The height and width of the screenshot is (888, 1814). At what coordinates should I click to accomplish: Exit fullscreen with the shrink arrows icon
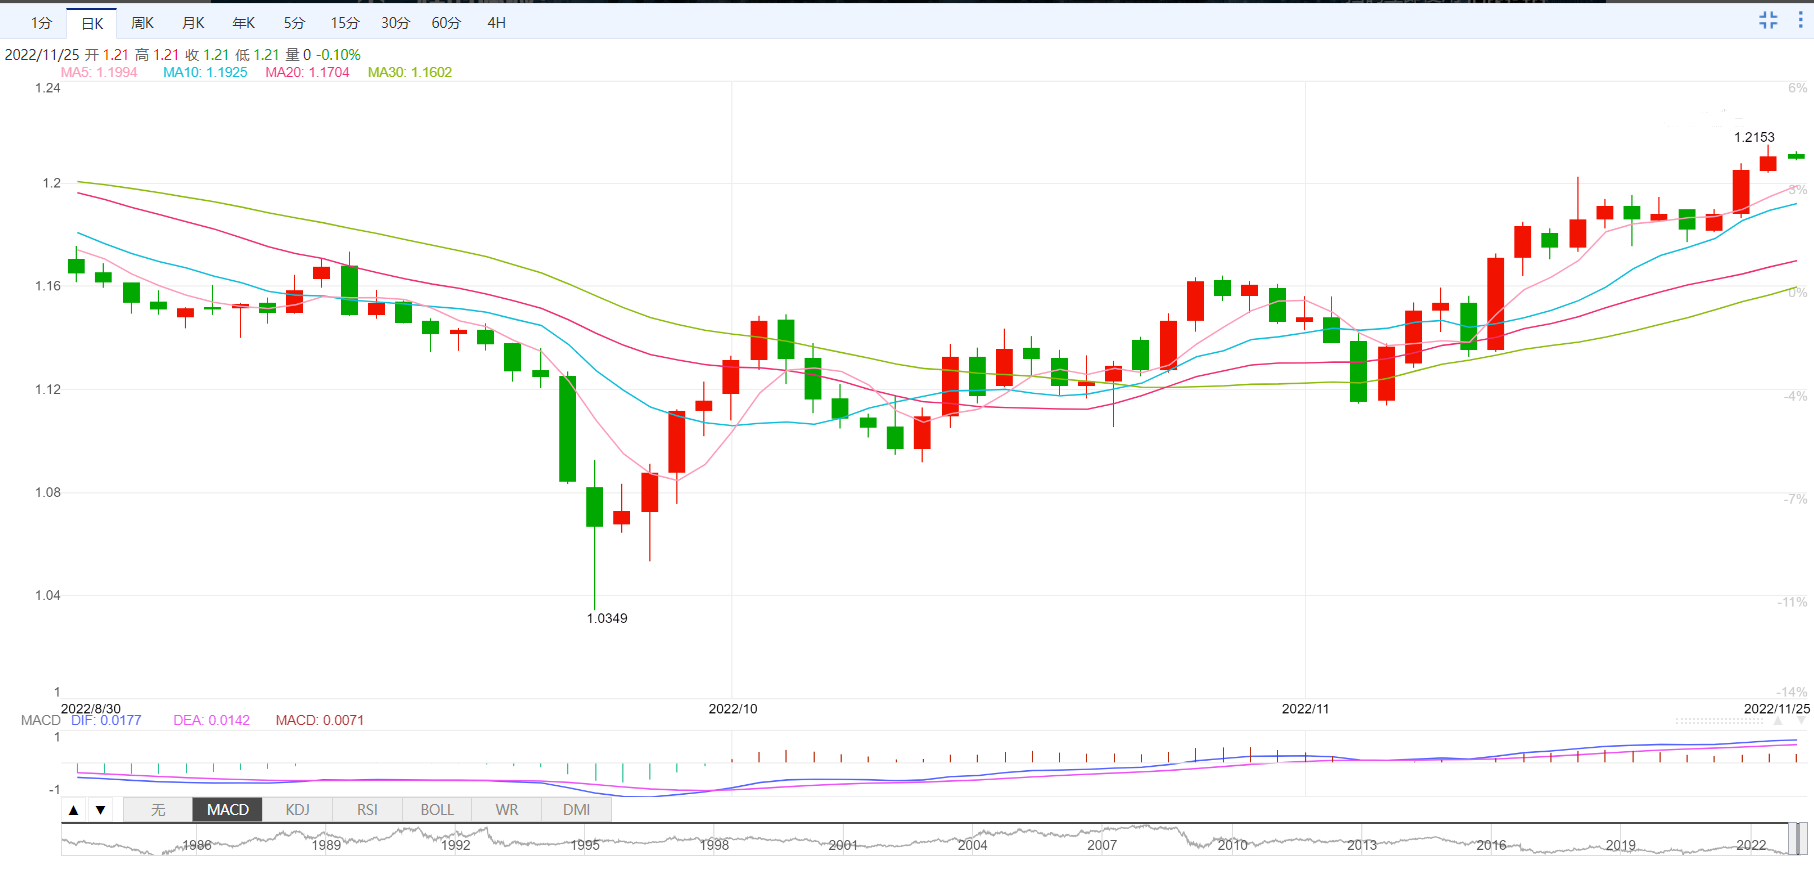[1768, 20]
